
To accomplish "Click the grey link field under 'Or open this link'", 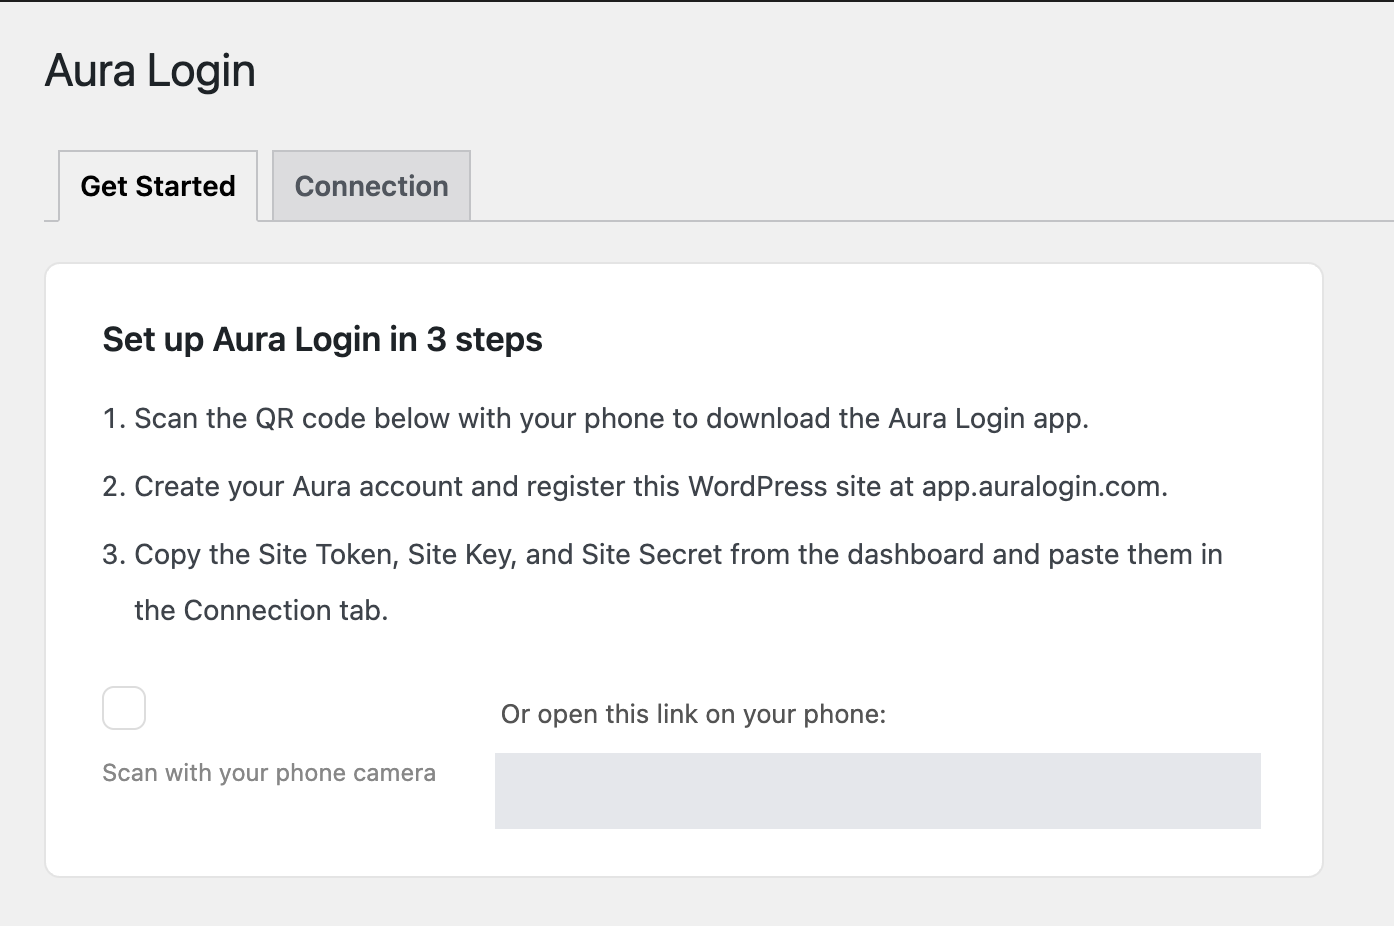I will coord(878,791).
